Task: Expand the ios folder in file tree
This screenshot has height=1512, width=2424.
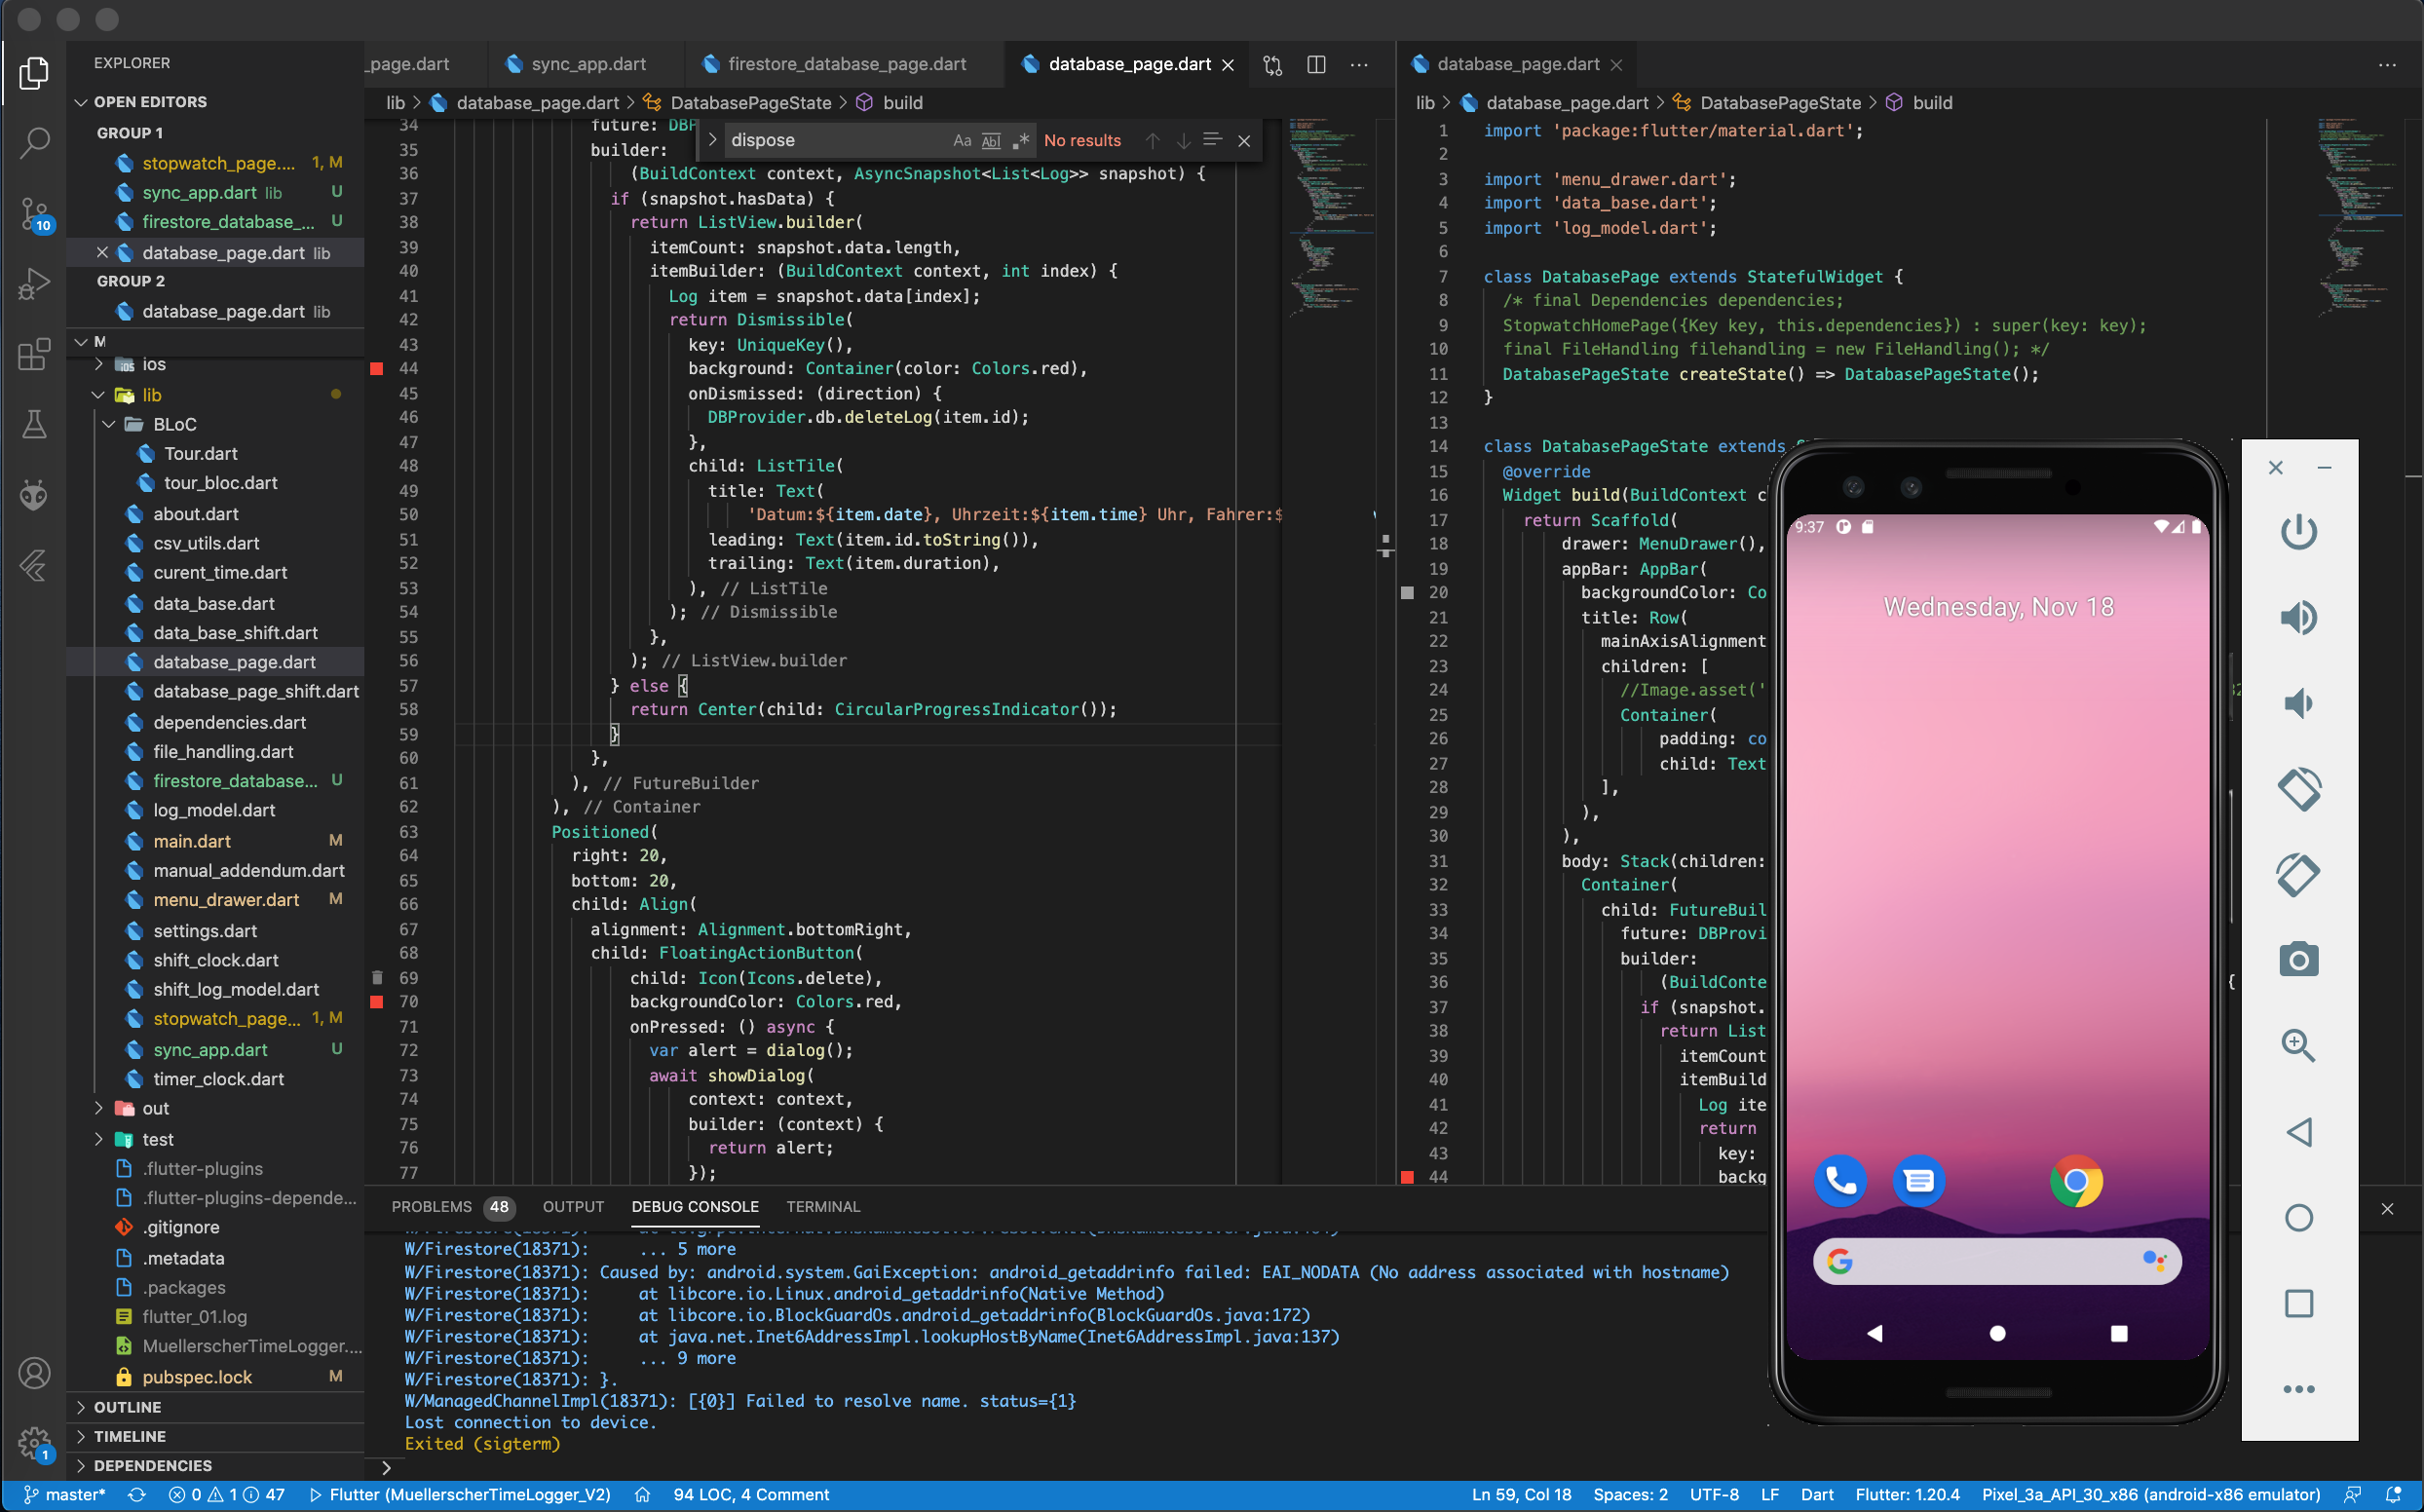Action: tap(99, 365)
